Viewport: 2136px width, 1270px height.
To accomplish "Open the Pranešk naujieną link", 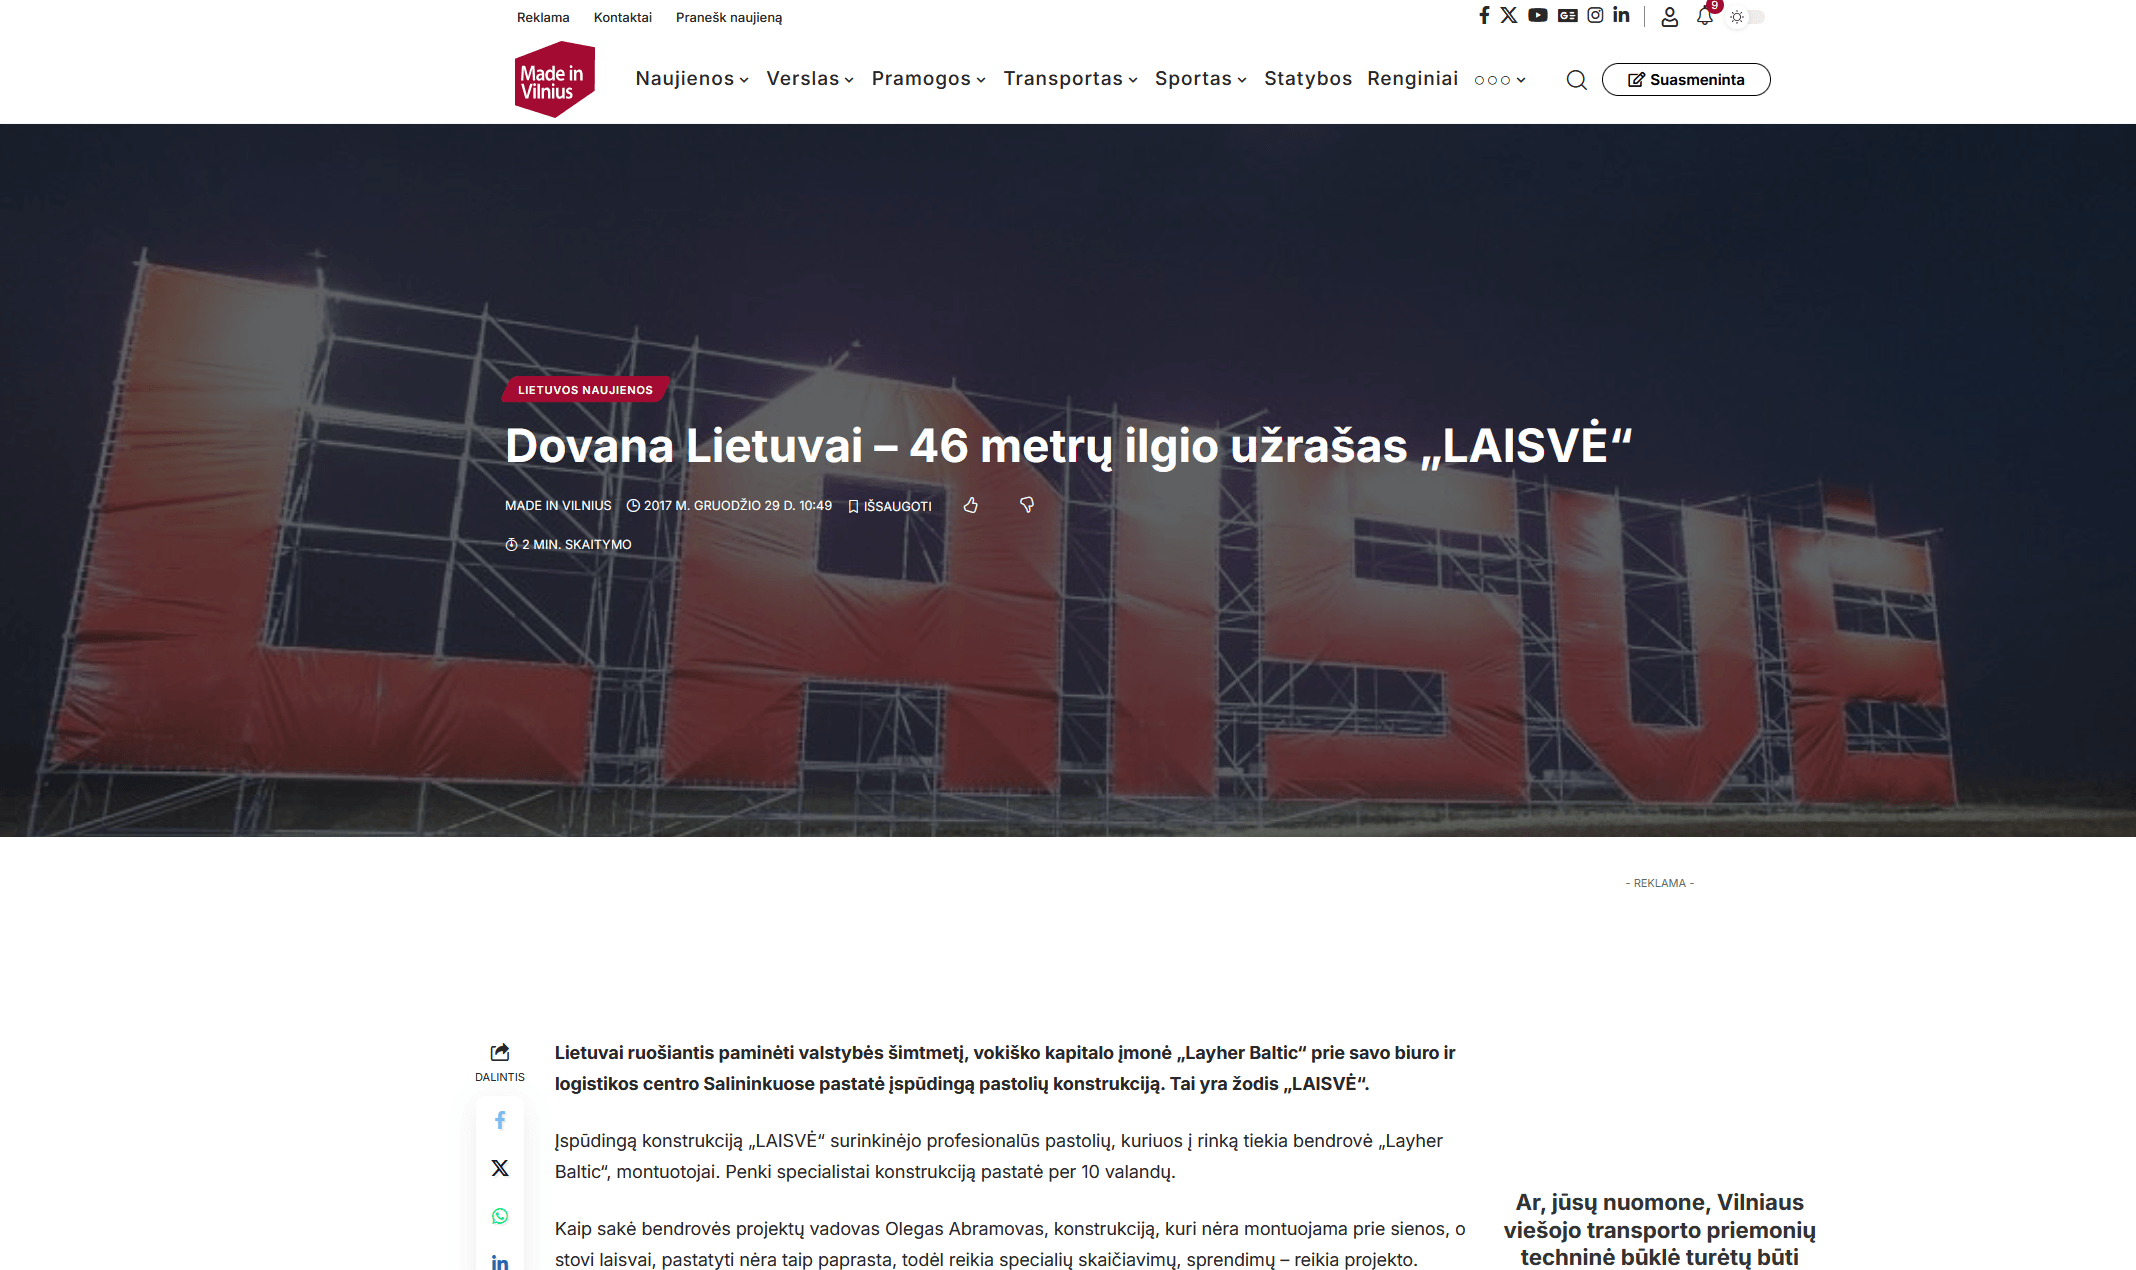I will 728,18.
